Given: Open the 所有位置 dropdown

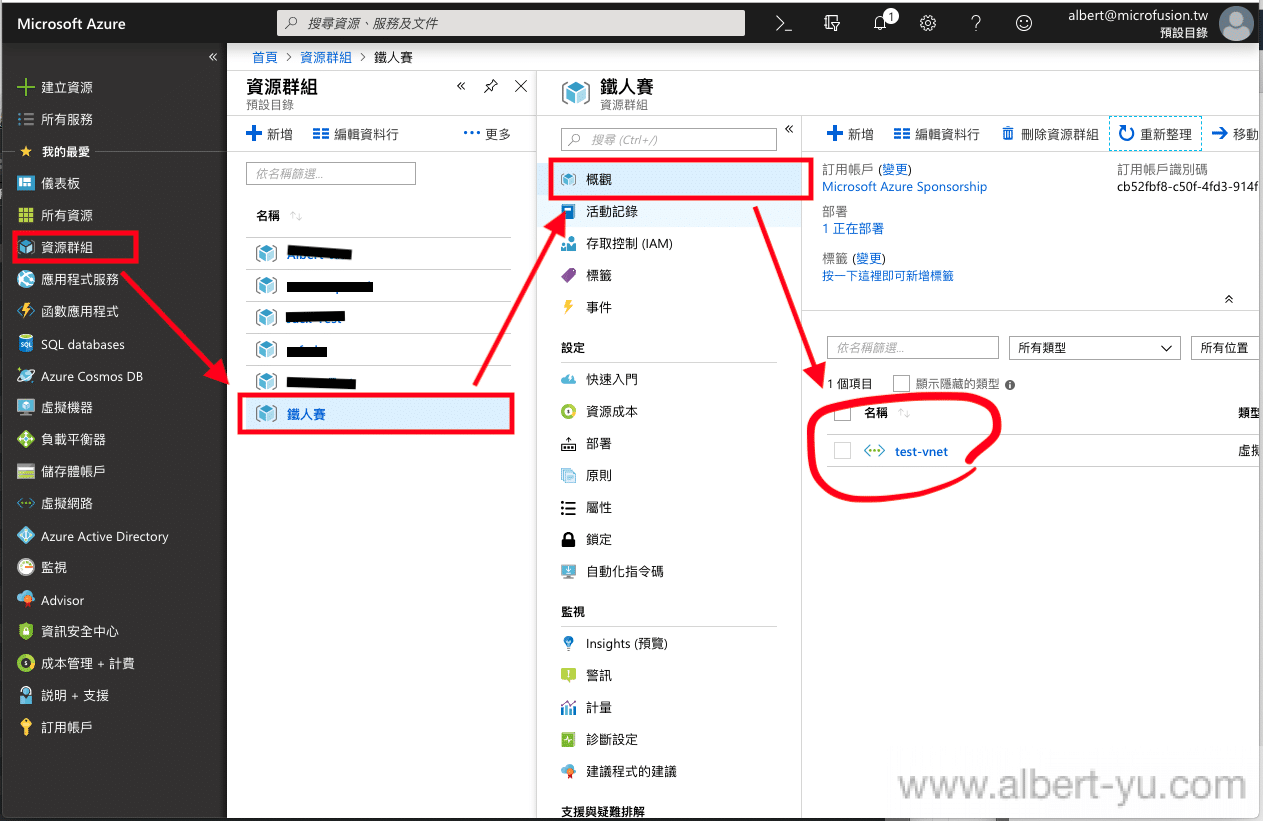Looking at the screenshot, I should point(1225,347).
